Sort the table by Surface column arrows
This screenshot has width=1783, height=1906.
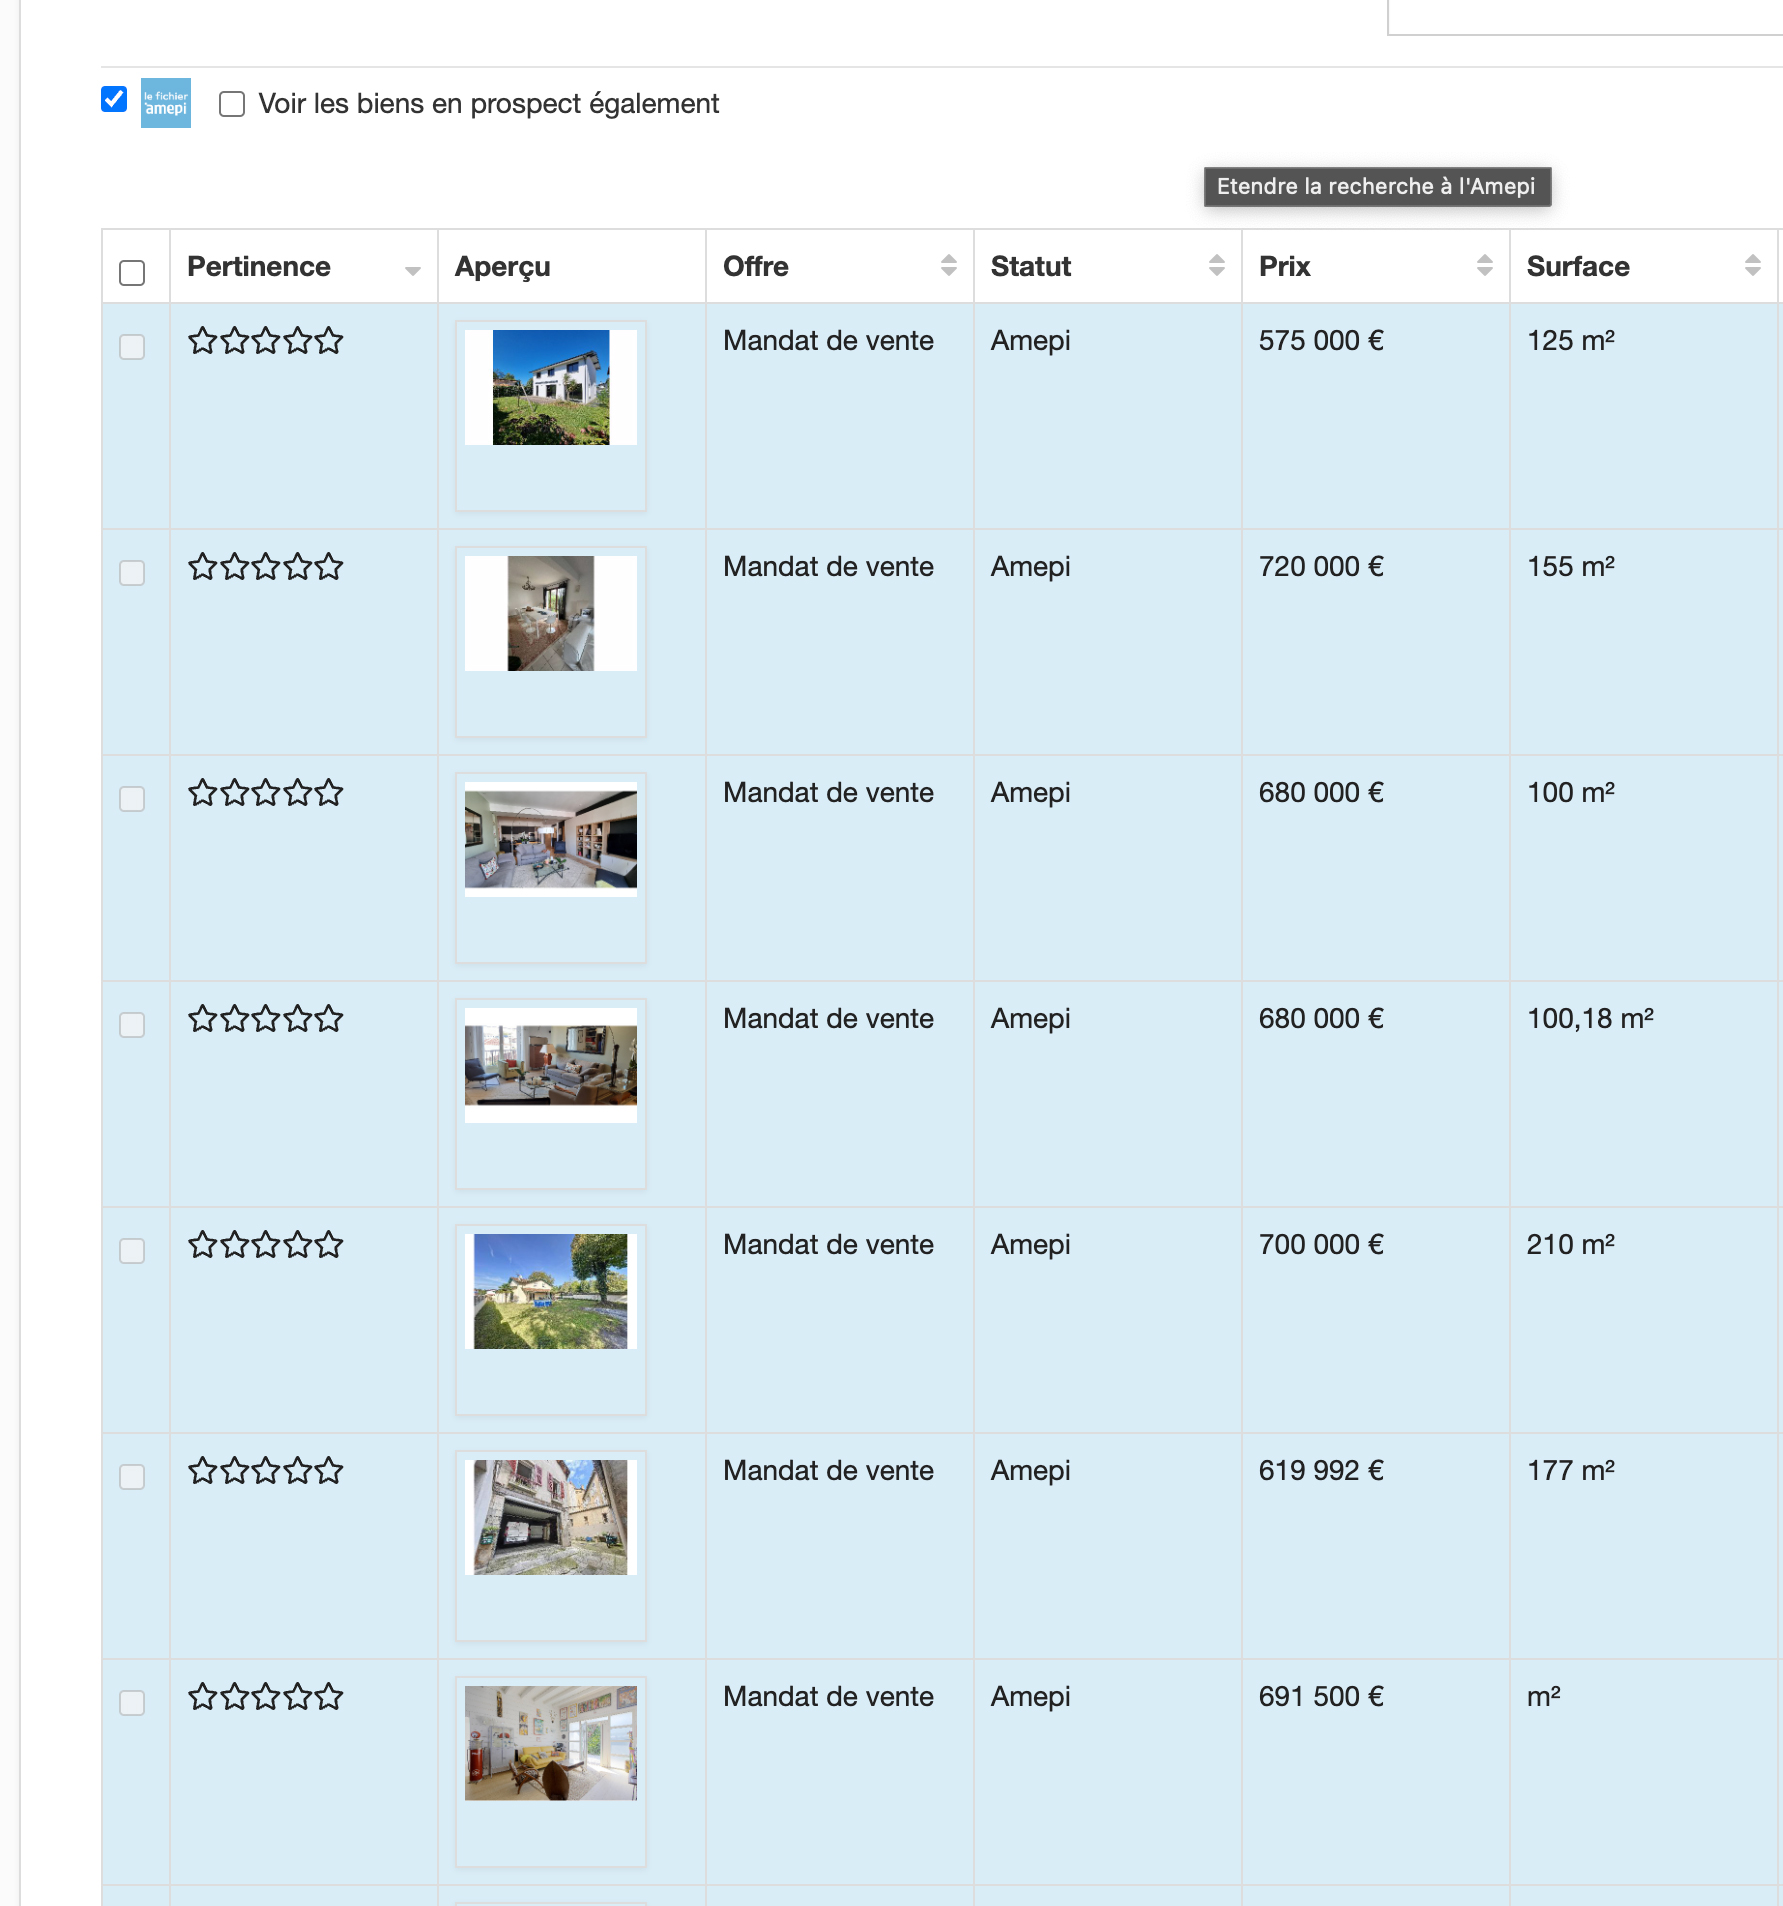(1752, 266)
